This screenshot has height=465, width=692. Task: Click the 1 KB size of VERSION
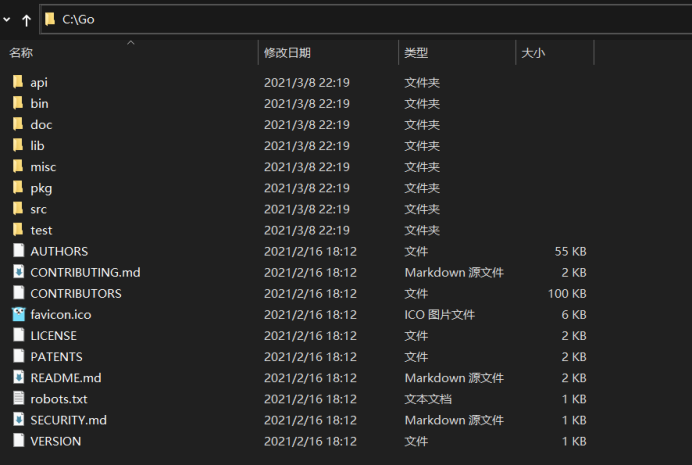[574, 442]
